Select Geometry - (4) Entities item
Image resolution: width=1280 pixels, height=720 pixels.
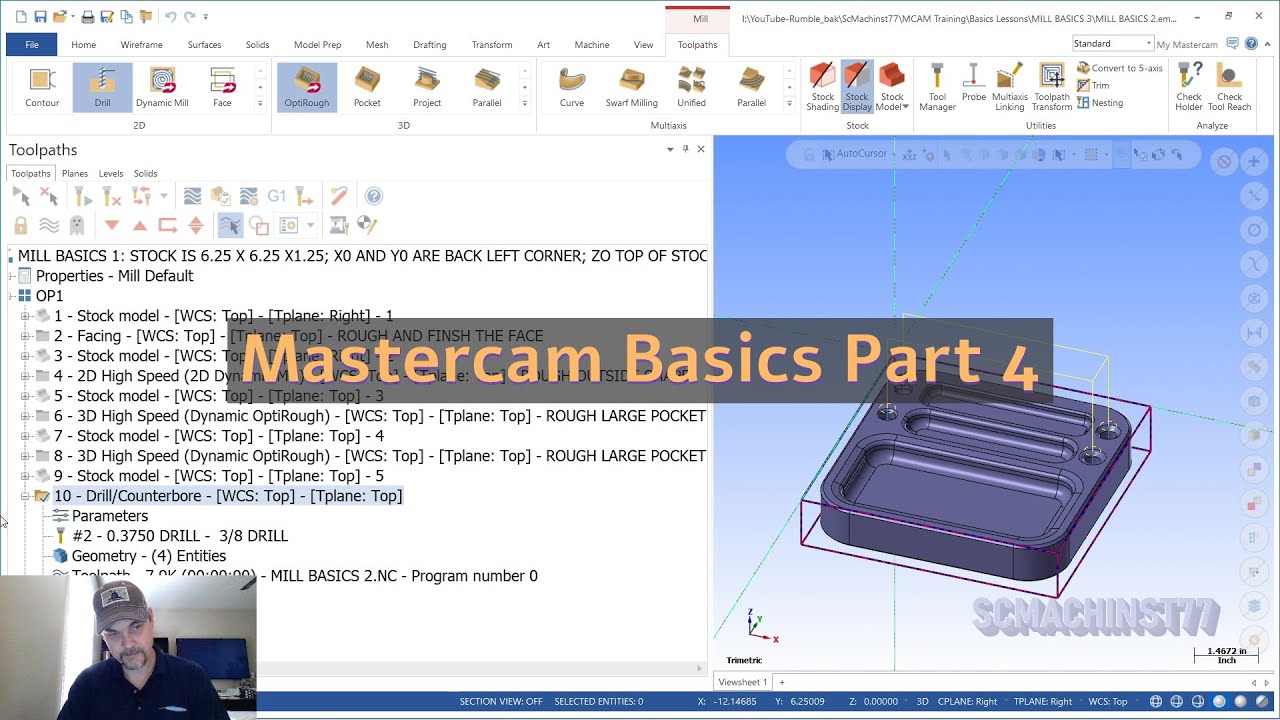click(x=149, y=556)
